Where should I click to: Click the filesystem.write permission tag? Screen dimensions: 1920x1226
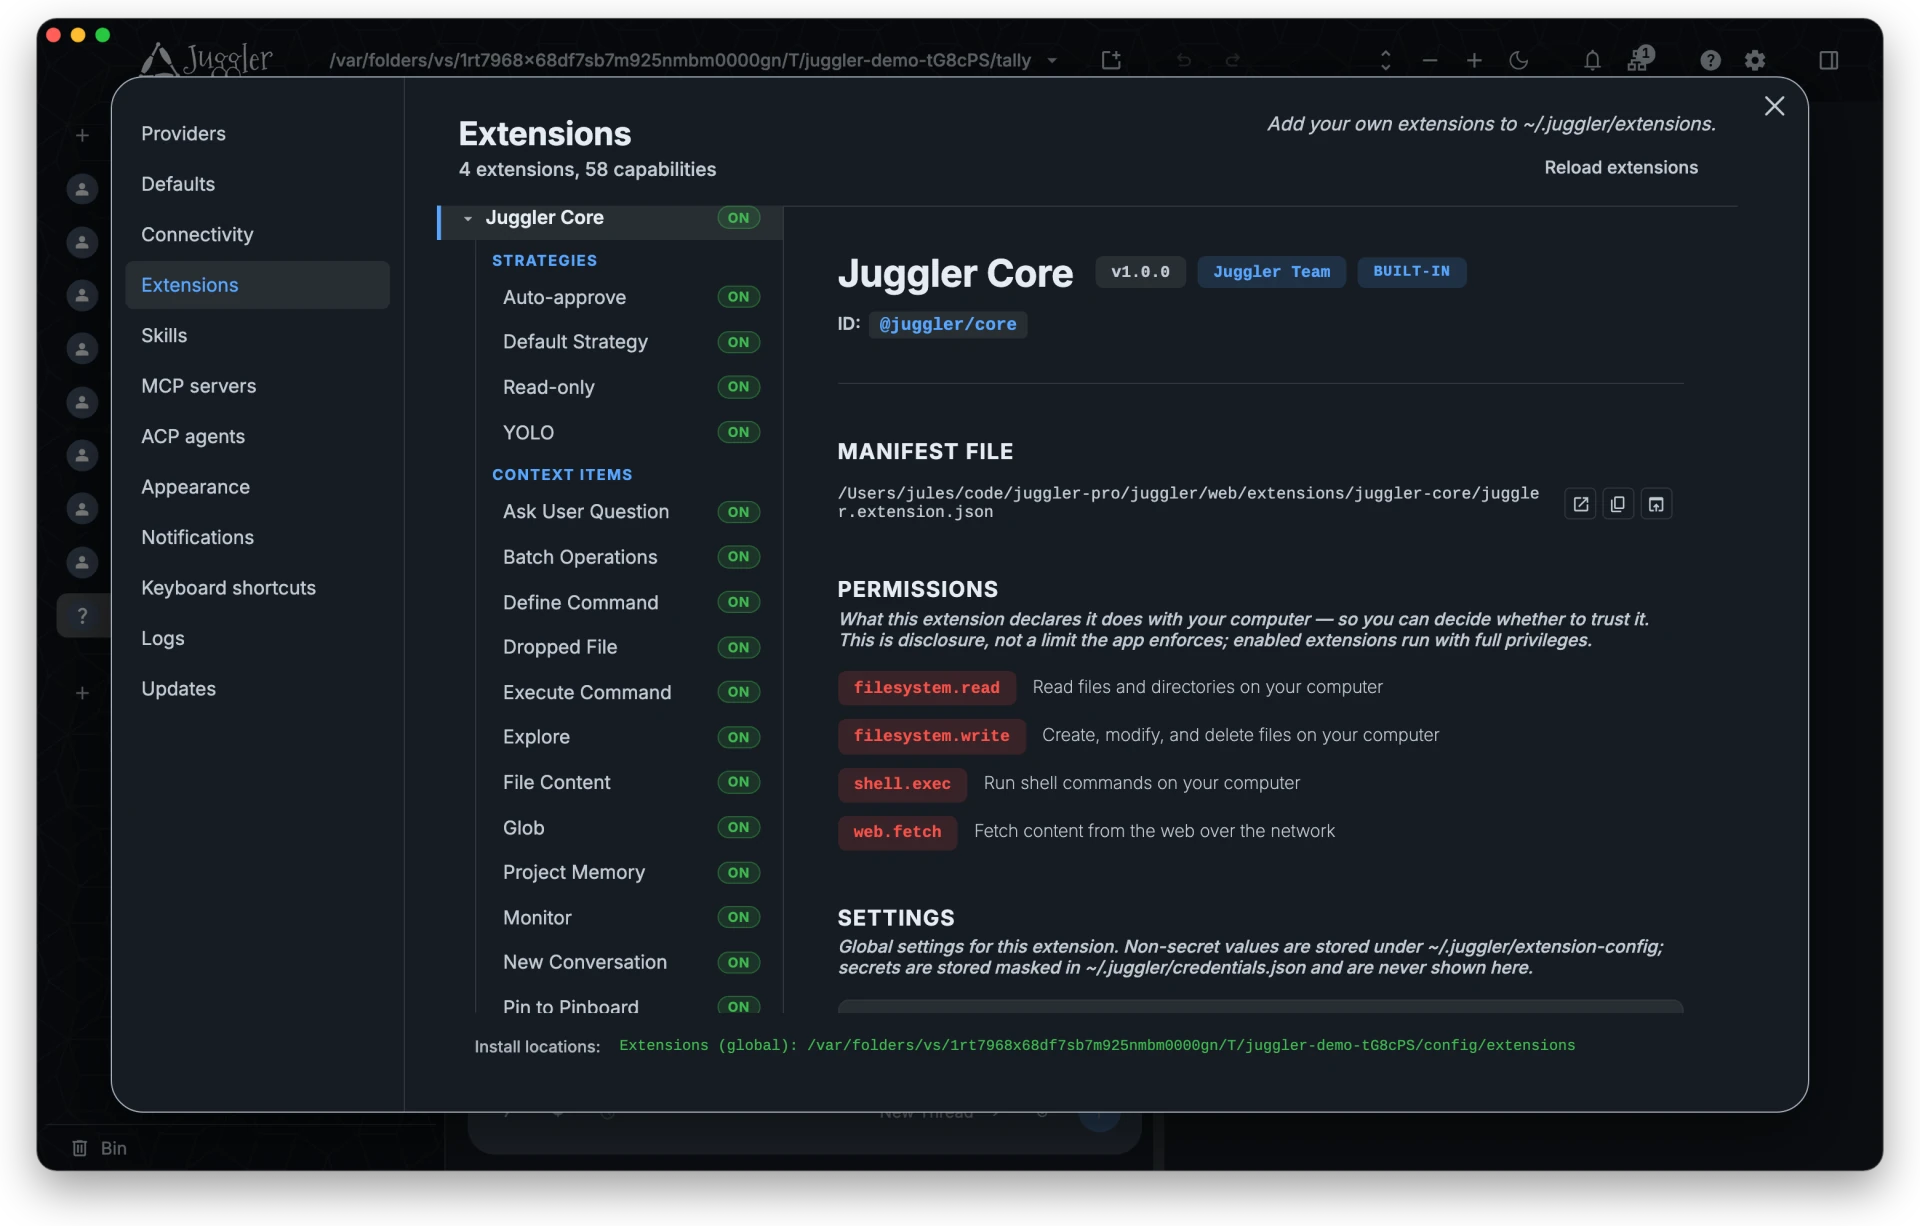click(x=931, y=736)
